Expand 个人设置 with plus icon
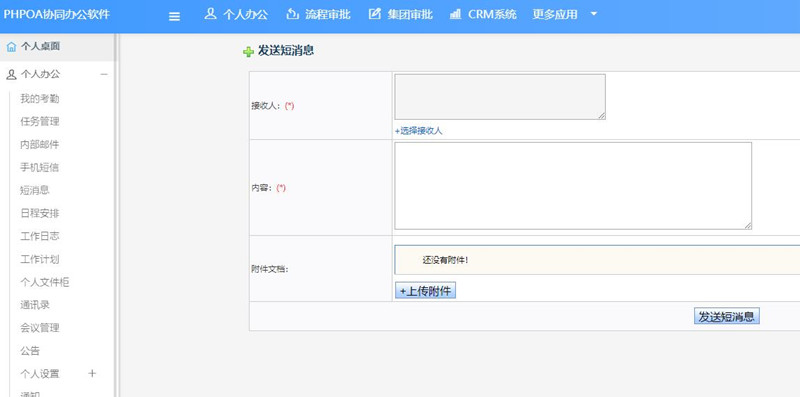 coord(92,373)
